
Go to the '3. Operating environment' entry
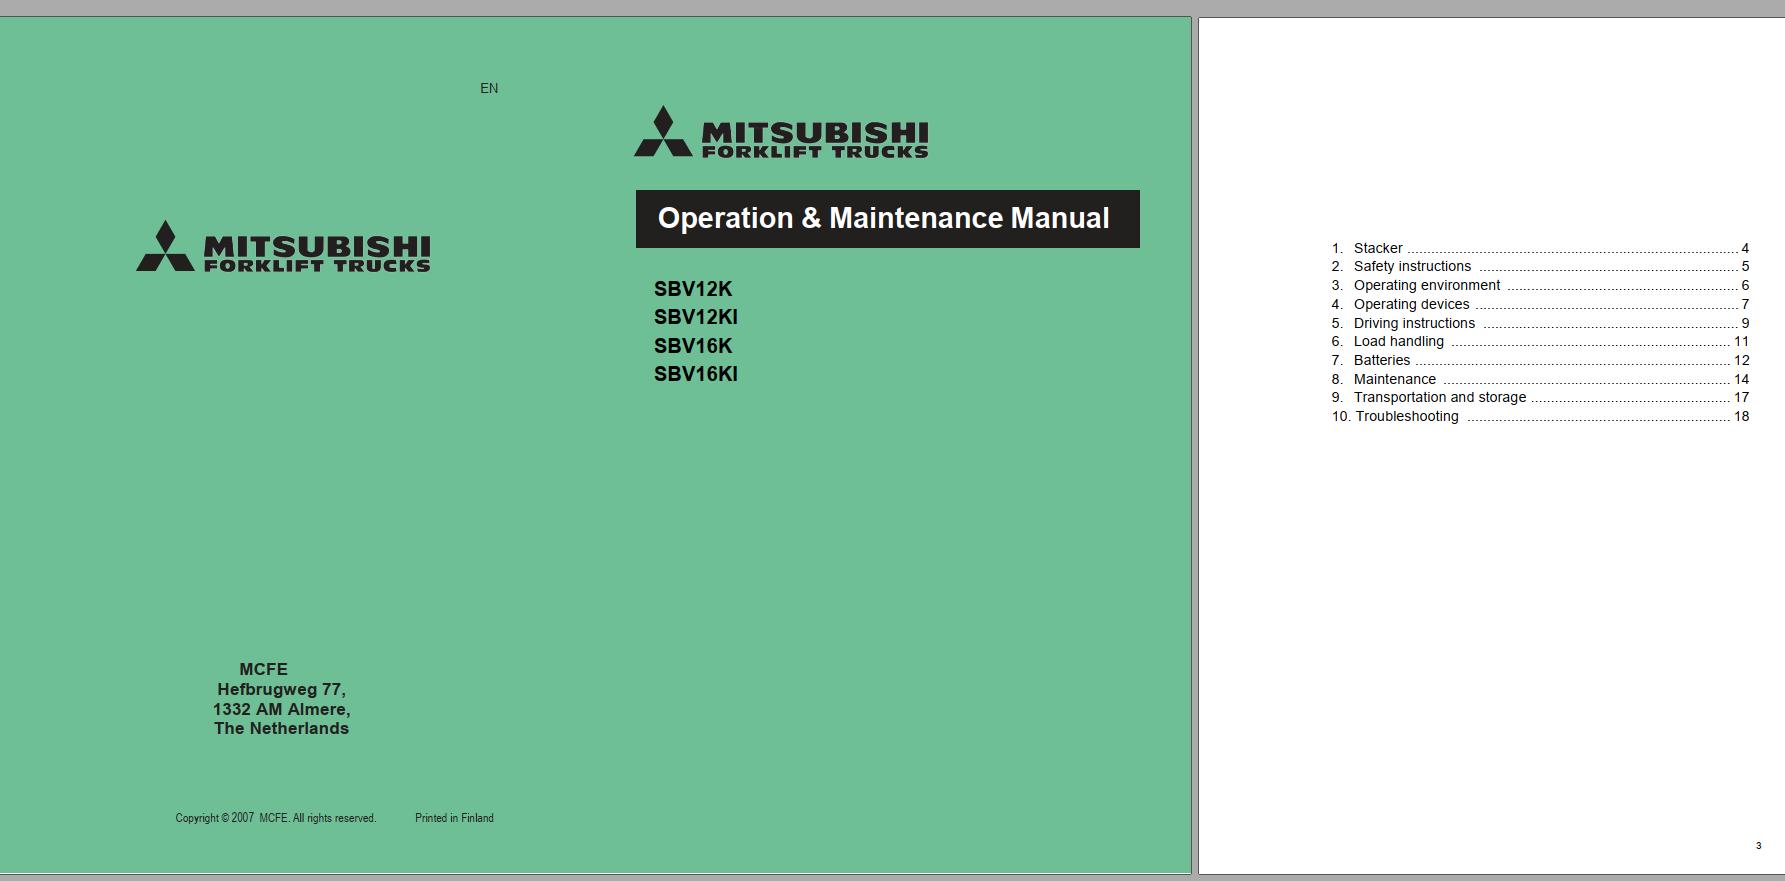[x=1540, y=285]
